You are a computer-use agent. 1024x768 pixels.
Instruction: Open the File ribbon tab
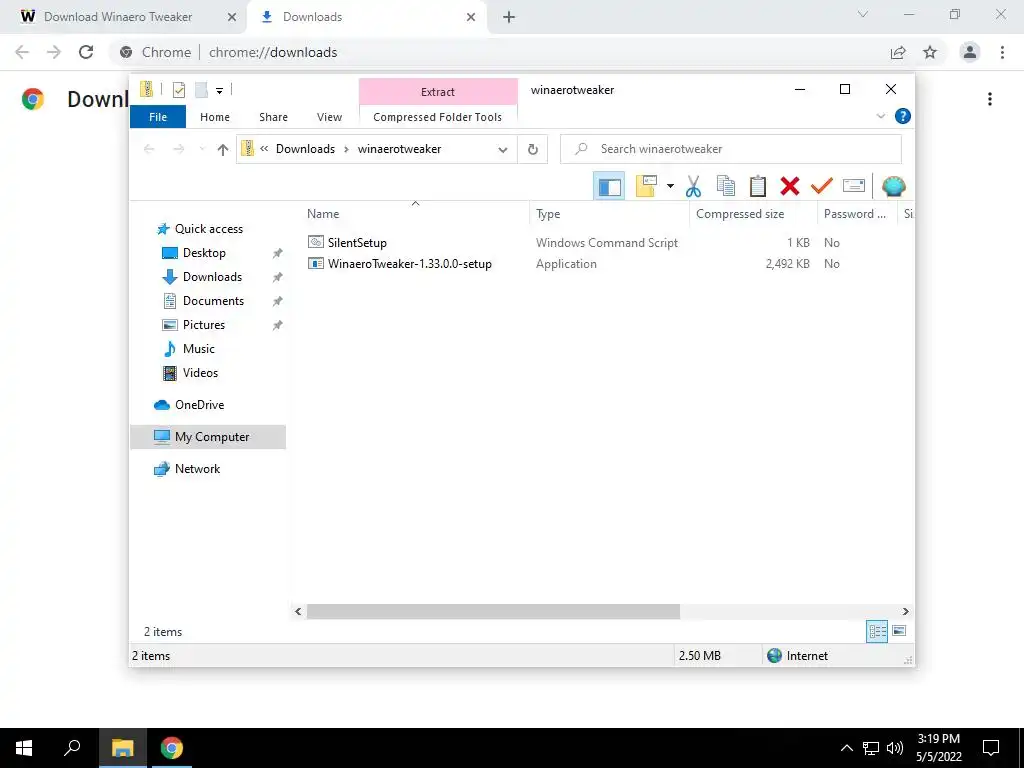[158, 117]
